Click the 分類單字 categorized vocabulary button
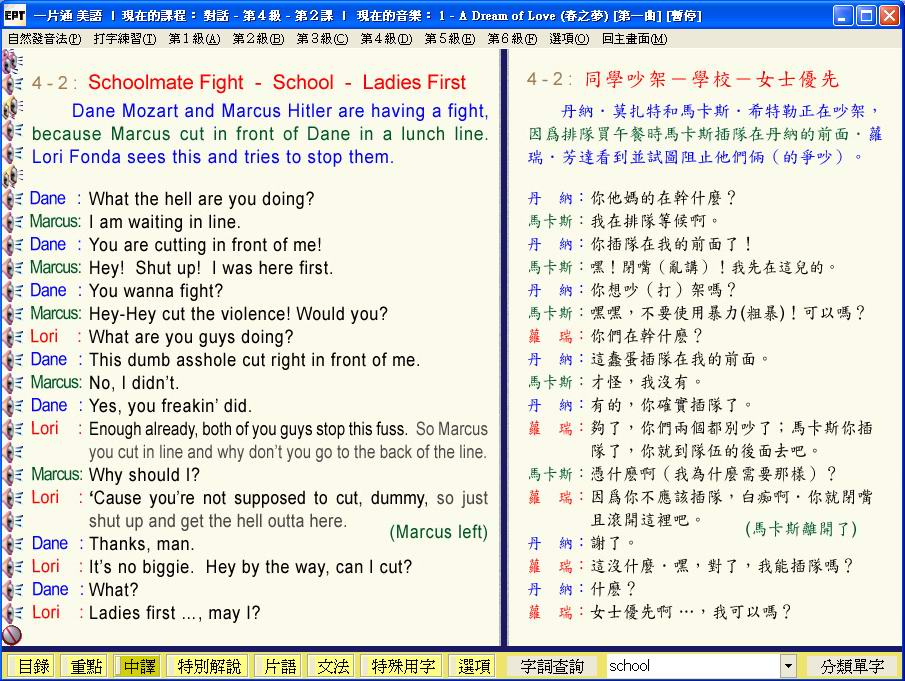Screen dimensions: 905x681 [853, 666]
